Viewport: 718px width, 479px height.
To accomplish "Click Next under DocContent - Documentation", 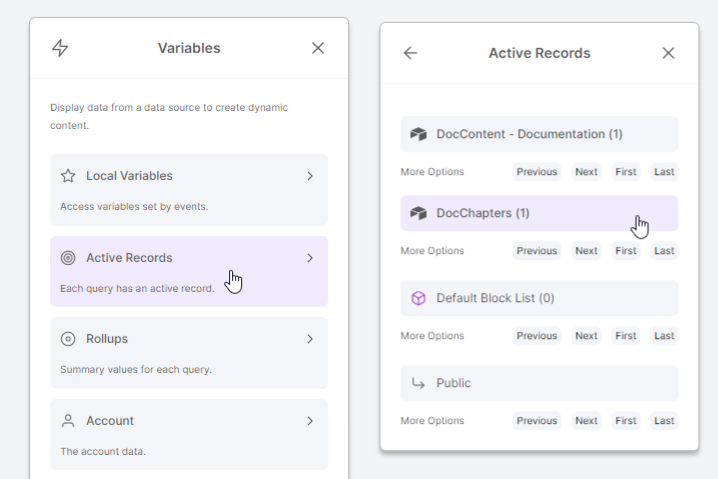I will click(x=586, y=172).
